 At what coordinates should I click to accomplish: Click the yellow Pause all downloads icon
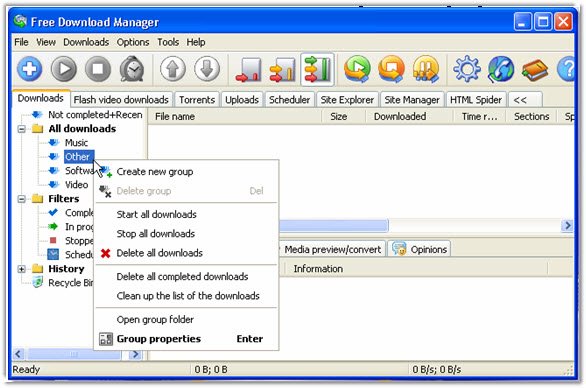(426, 69)
